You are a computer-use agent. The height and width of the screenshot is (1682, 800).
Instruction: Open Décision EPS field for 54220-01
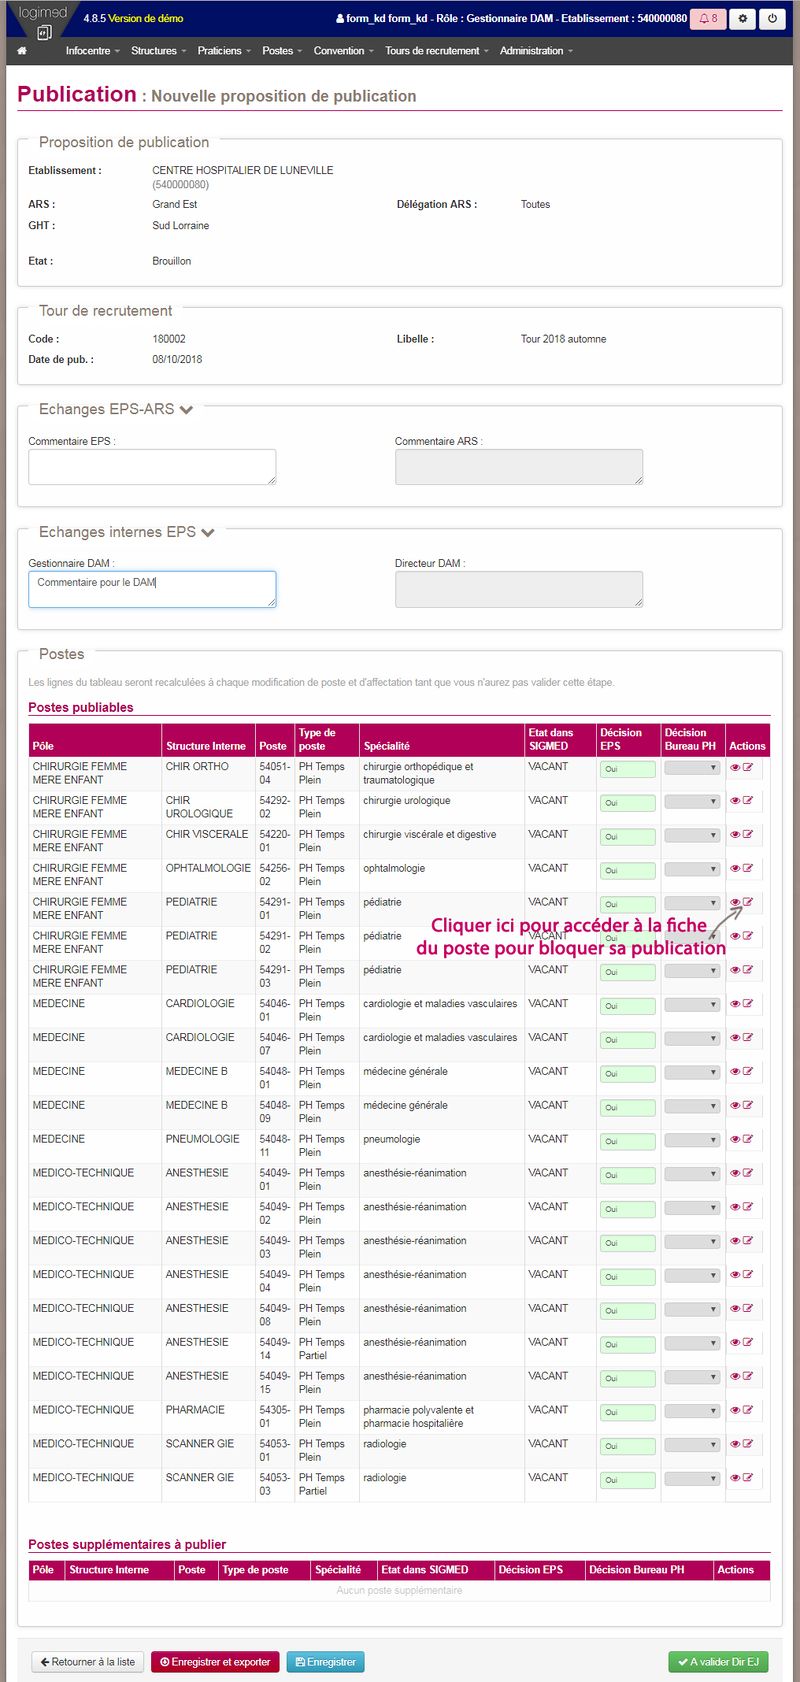coord(628,837)
